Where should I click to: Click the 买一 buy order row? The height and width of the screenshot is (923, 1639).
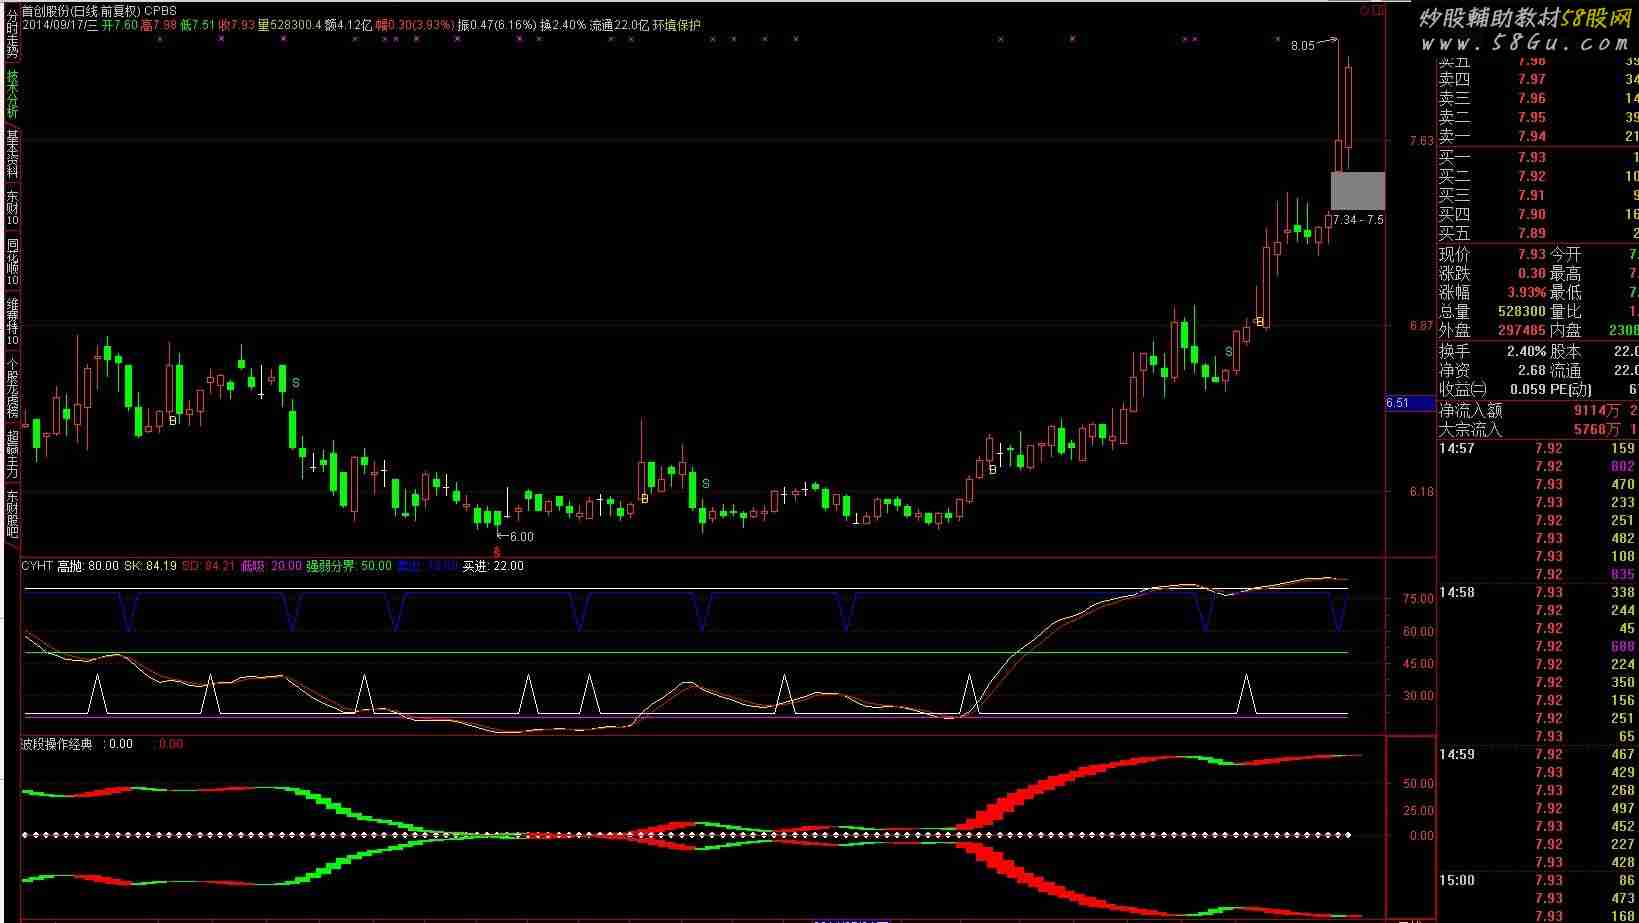[x=1536, y=157]
